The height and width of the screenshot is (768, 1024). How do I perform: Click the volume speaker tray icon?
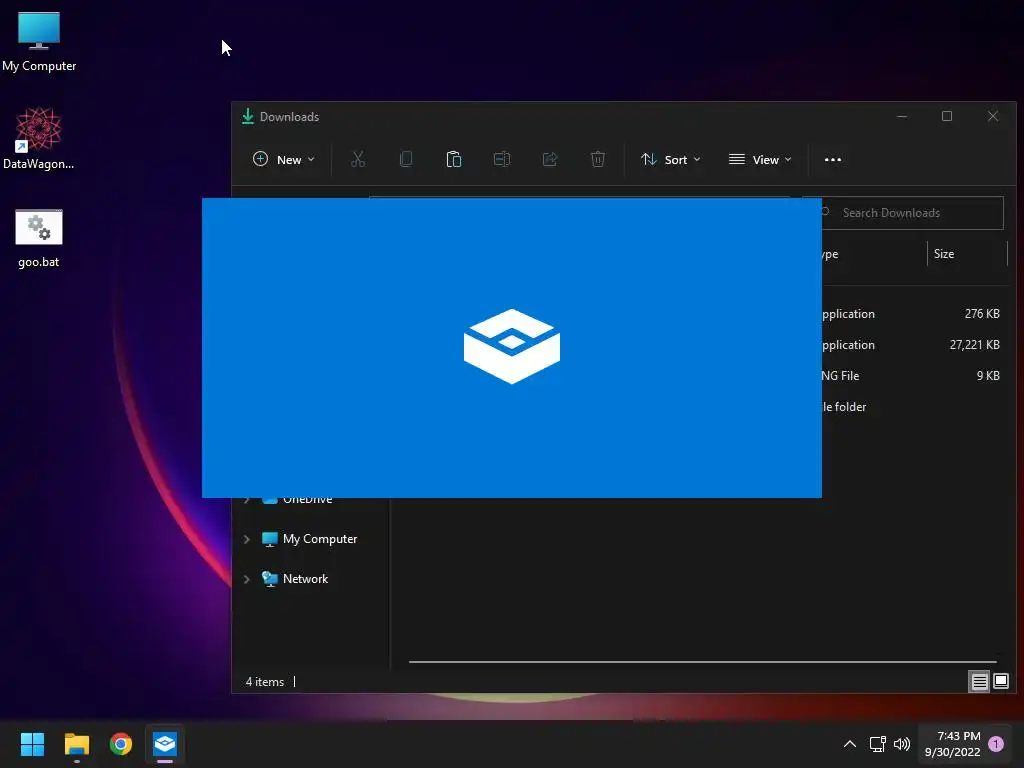point(902,744)
